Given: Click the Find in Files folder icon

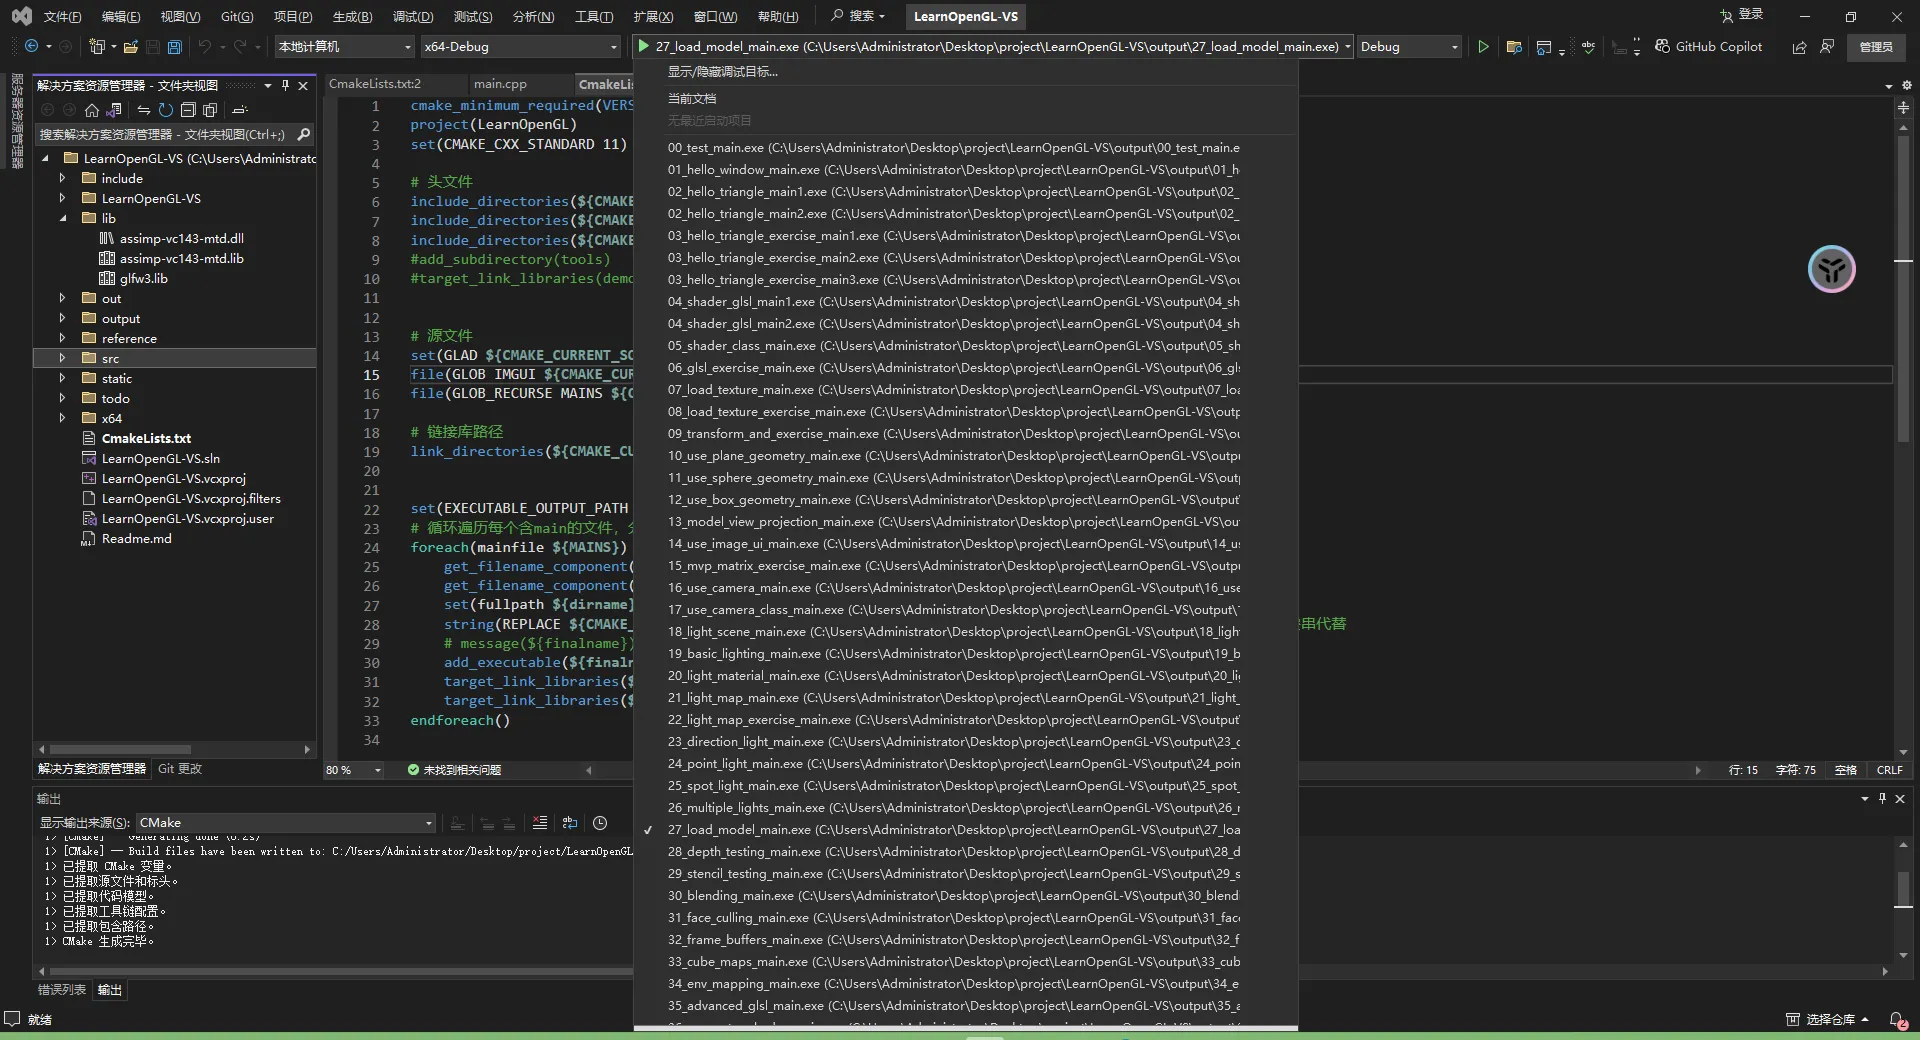Looking at the screenshot, I should [x=1514, y=46].
